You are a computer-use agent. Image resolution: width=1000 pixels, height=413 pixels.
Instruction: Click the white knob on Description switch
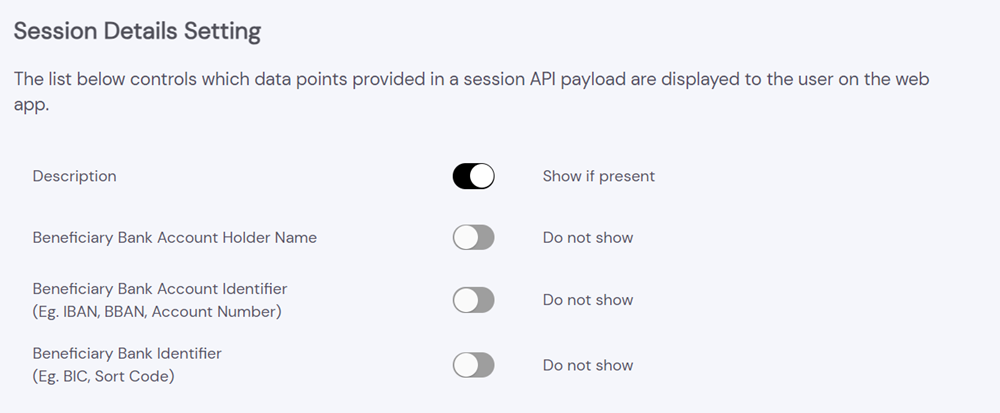coord(483,177)
